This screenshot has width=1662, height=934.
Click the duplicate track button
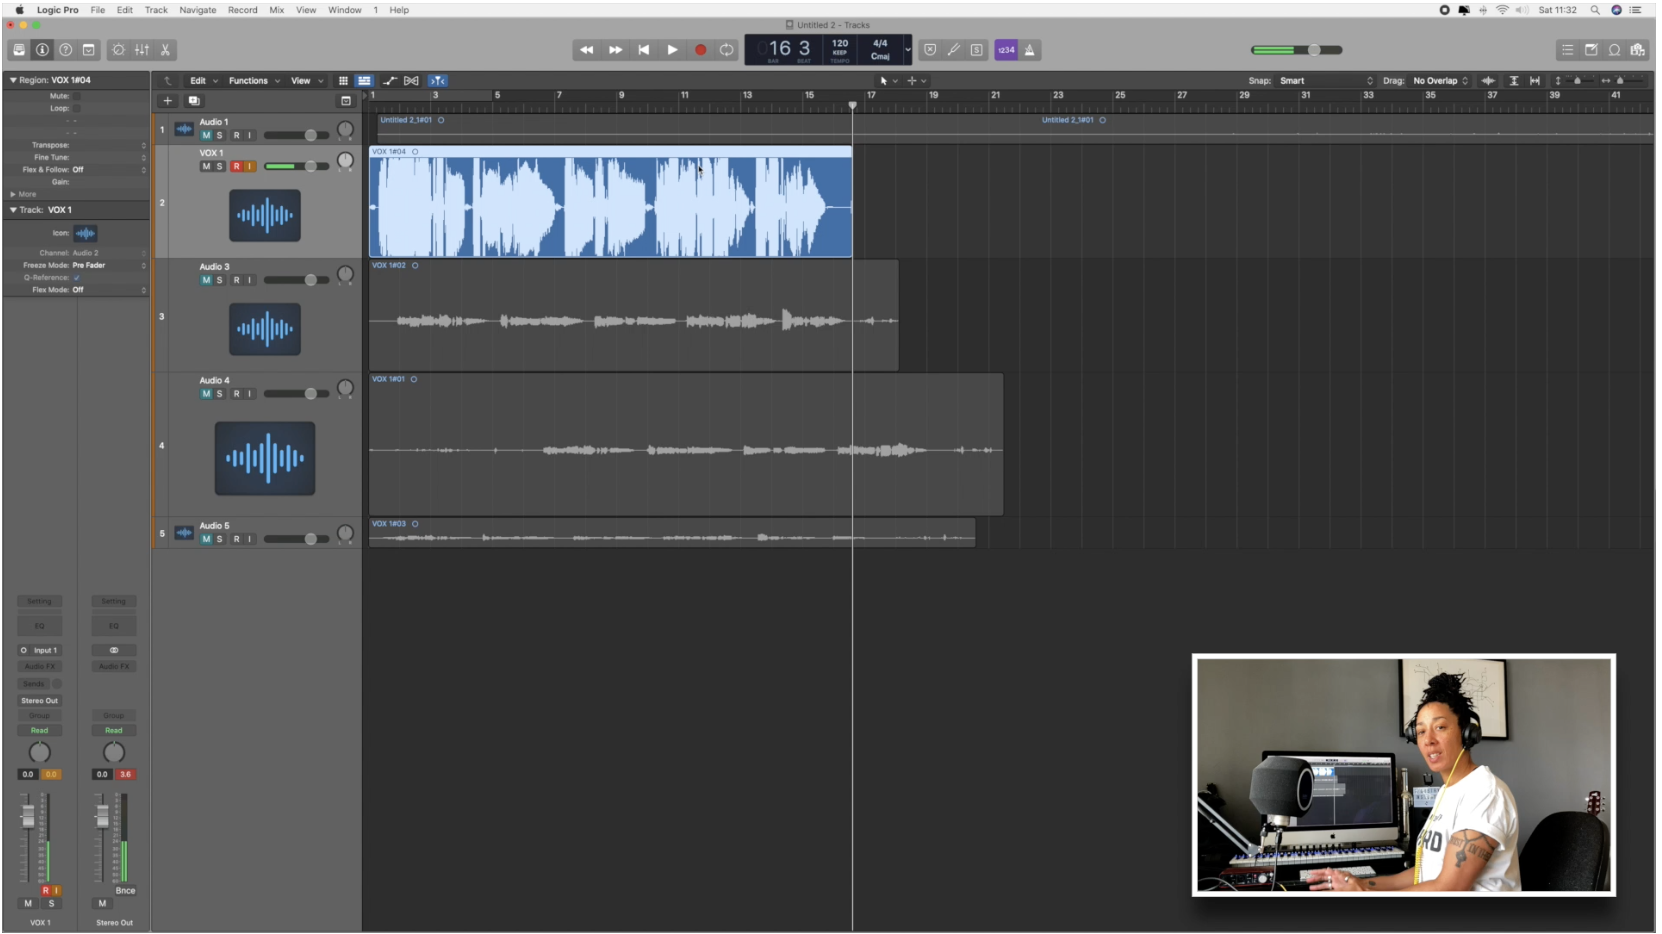(194, 101)
